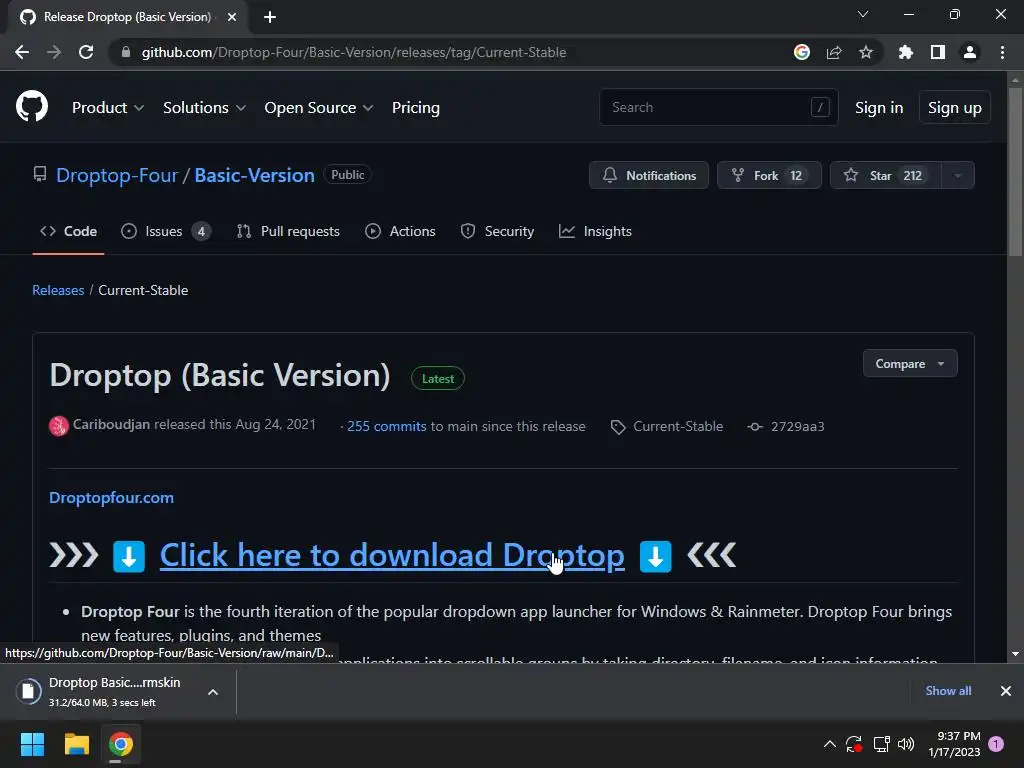Go to Releases breadcrumb link
The width and height of the screenshot is (1024, 768).
(x=58, y=290)
